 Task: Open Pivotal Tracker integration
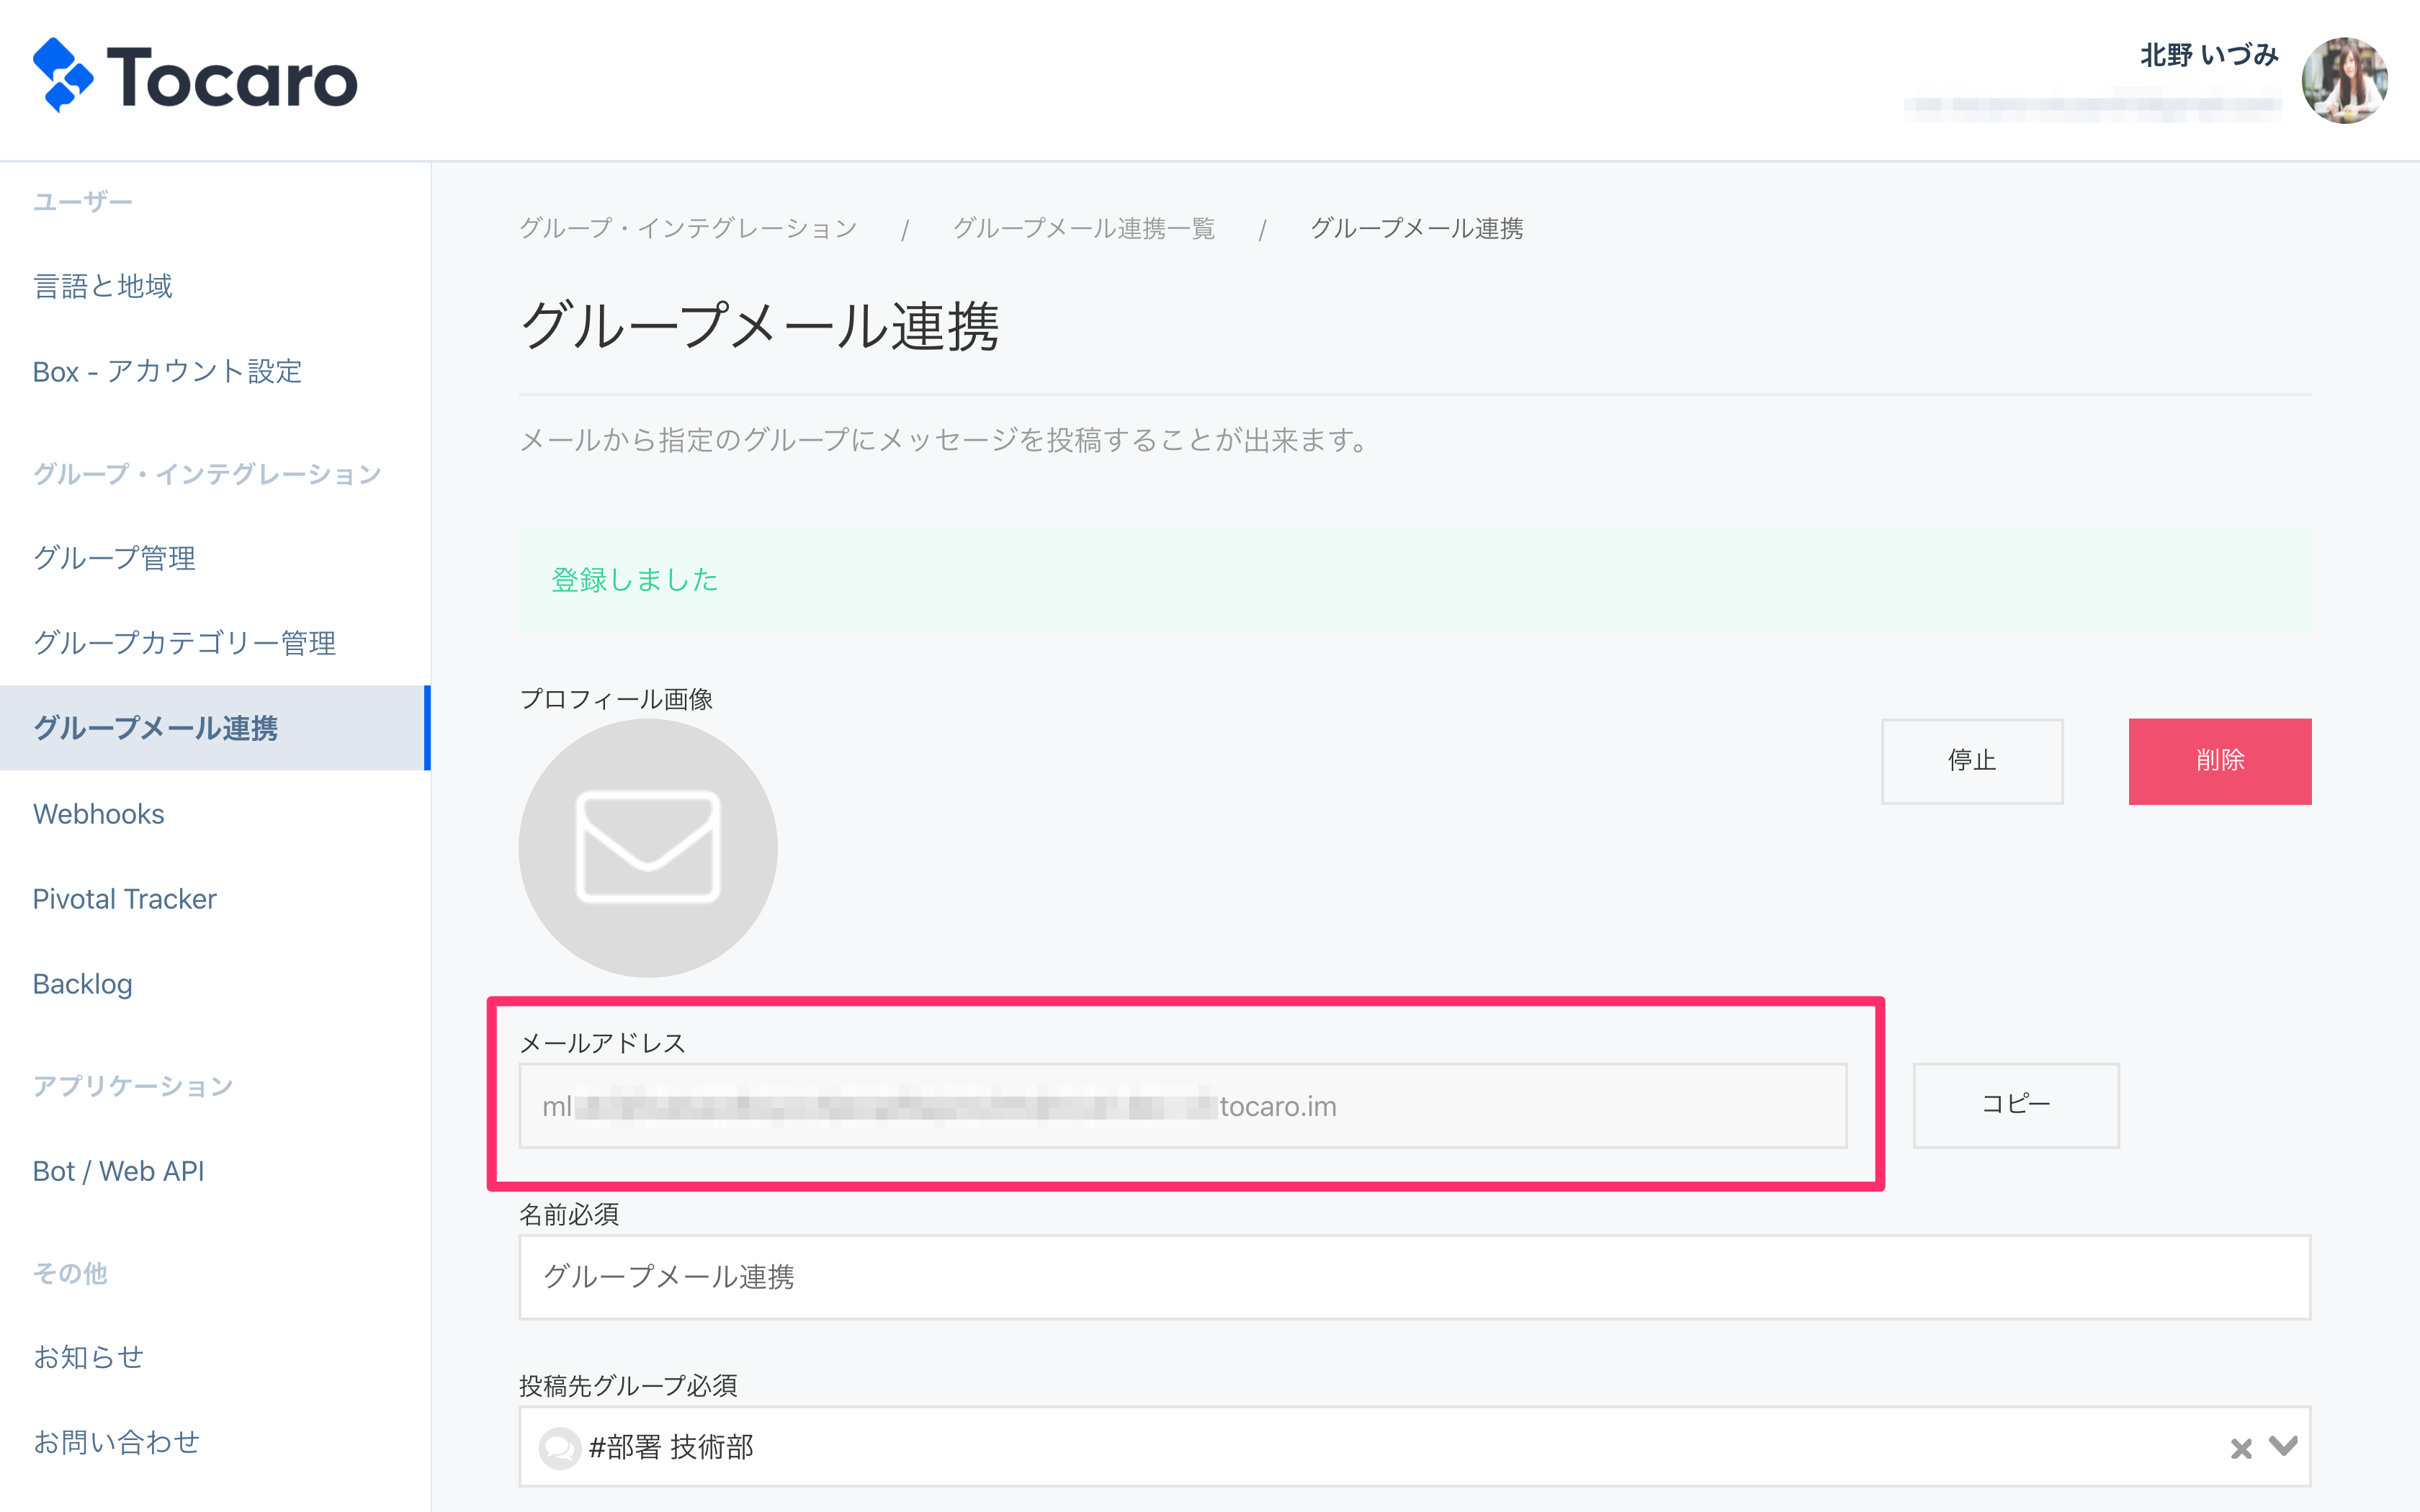(124, 899)
